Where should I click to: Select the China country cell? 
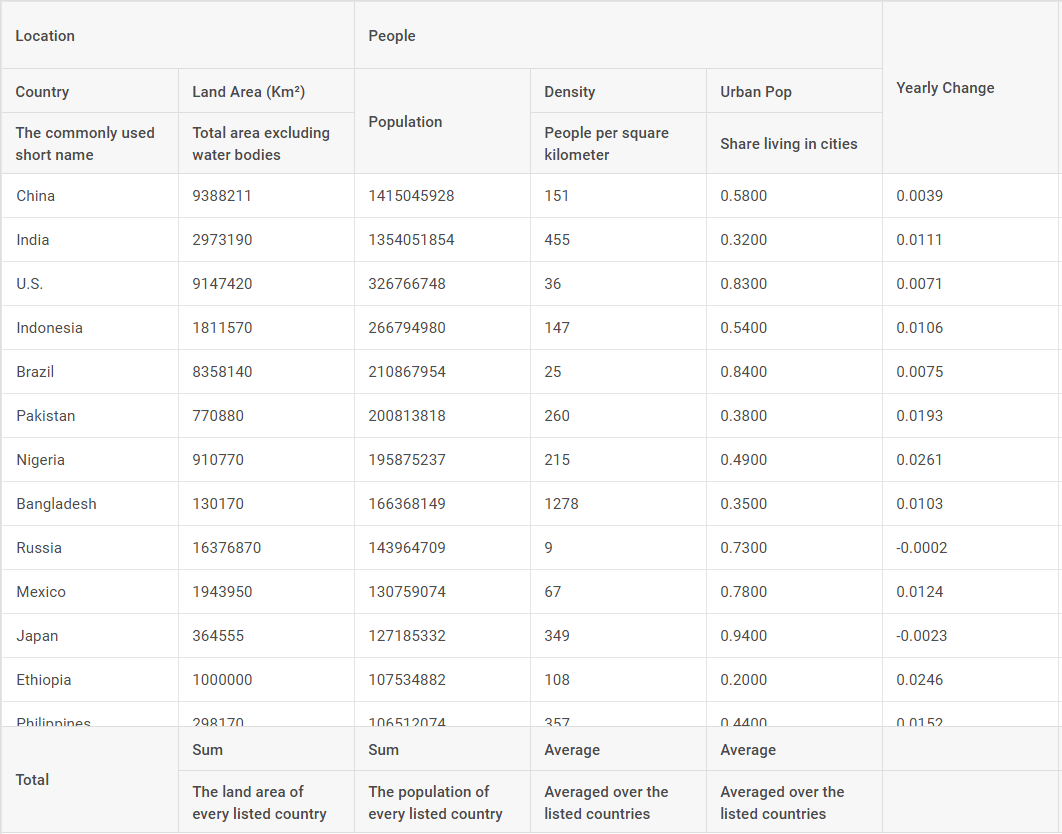[89, 196]
